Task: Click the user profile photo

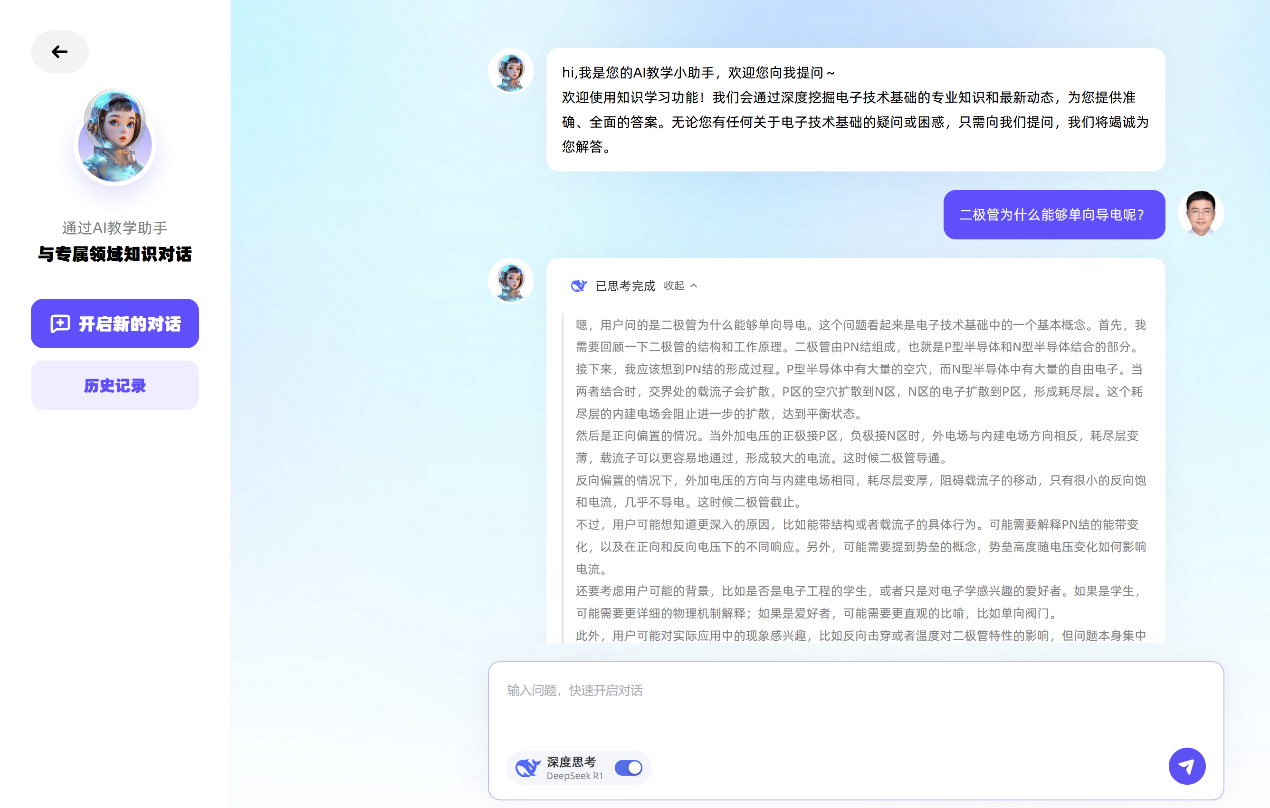Action: 1200,213
